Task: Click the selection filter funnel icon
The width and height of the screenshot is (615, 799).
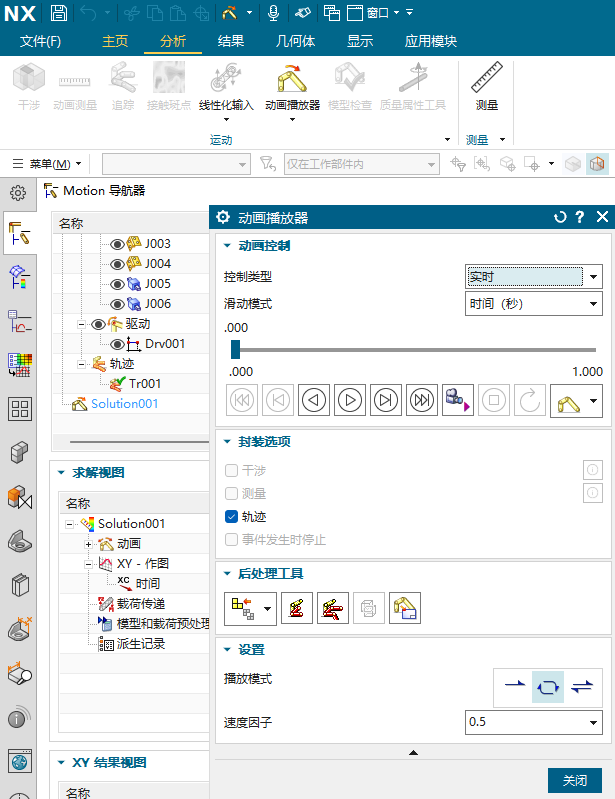Action: tap(268, 164)
